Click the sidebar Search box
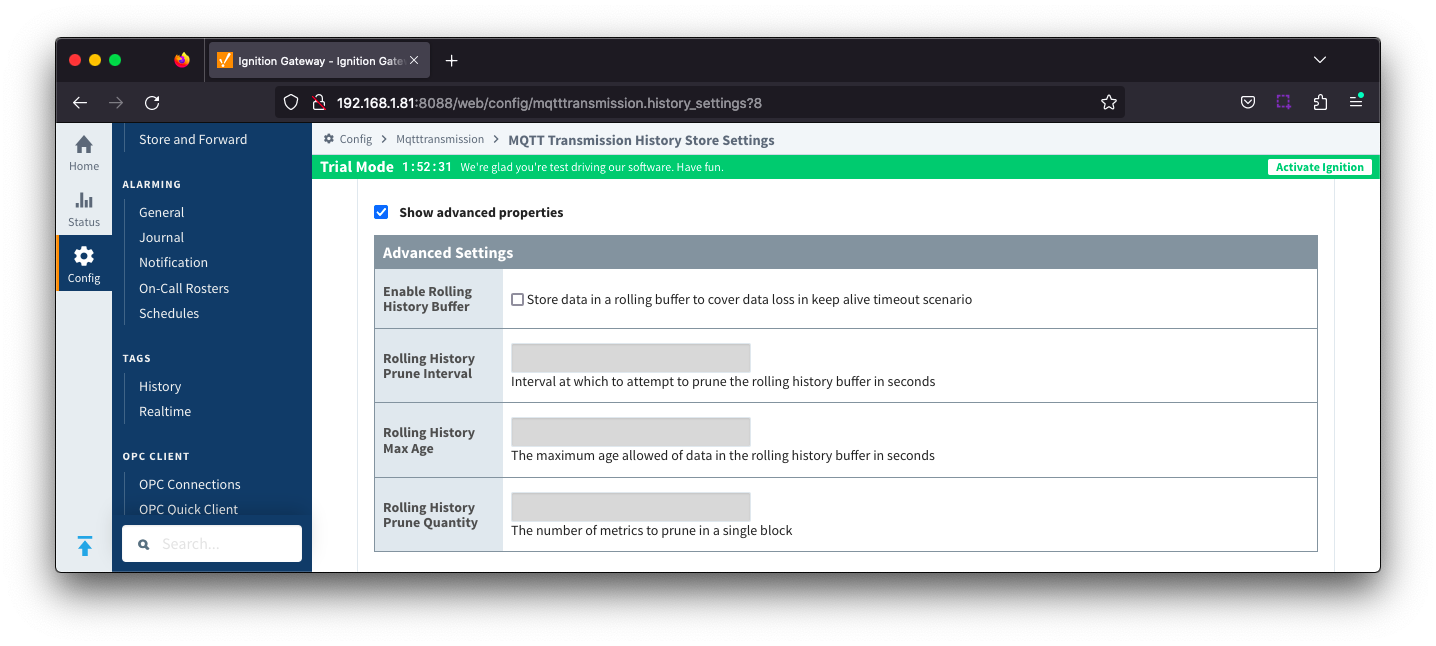This screenshot has height=646, width=1436. click(212, 544)
